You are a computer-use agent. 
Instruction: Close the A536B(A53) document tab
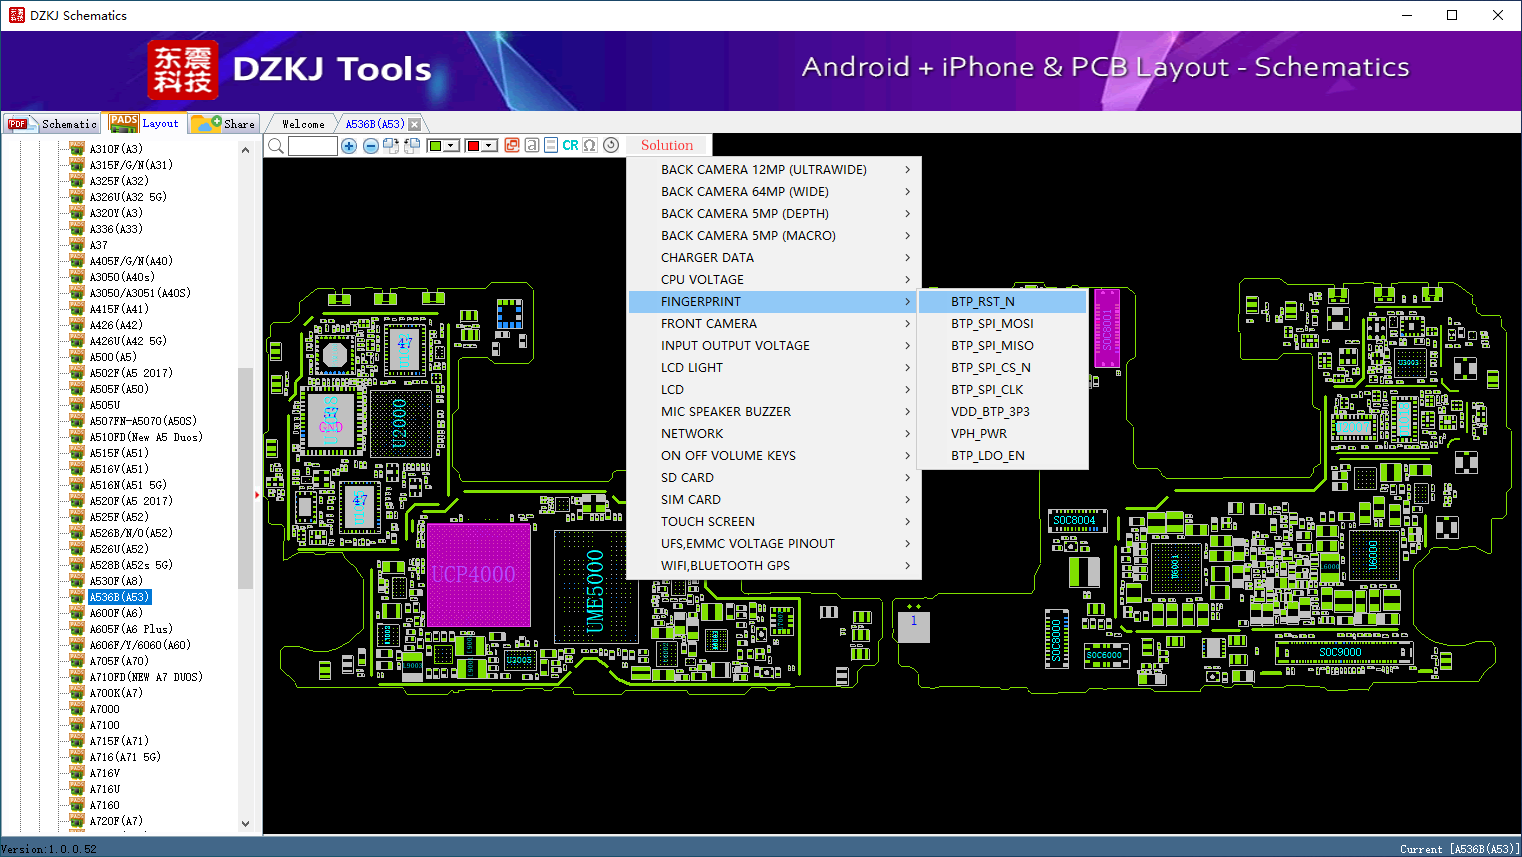click(415, 125)
